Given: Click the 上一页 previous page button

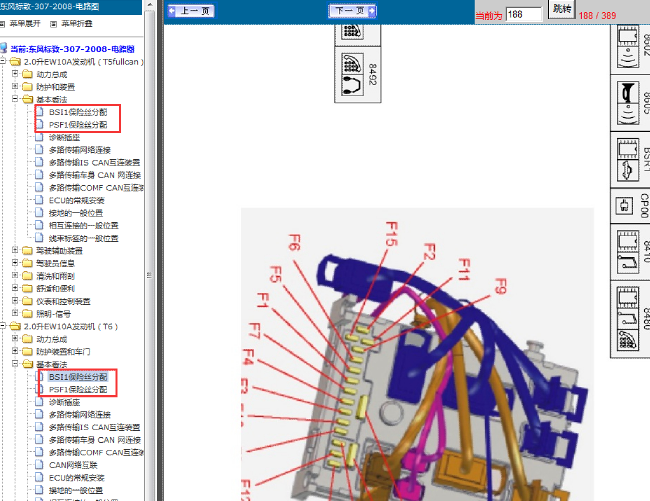Looking at the screenshot, I should point(191,11).
